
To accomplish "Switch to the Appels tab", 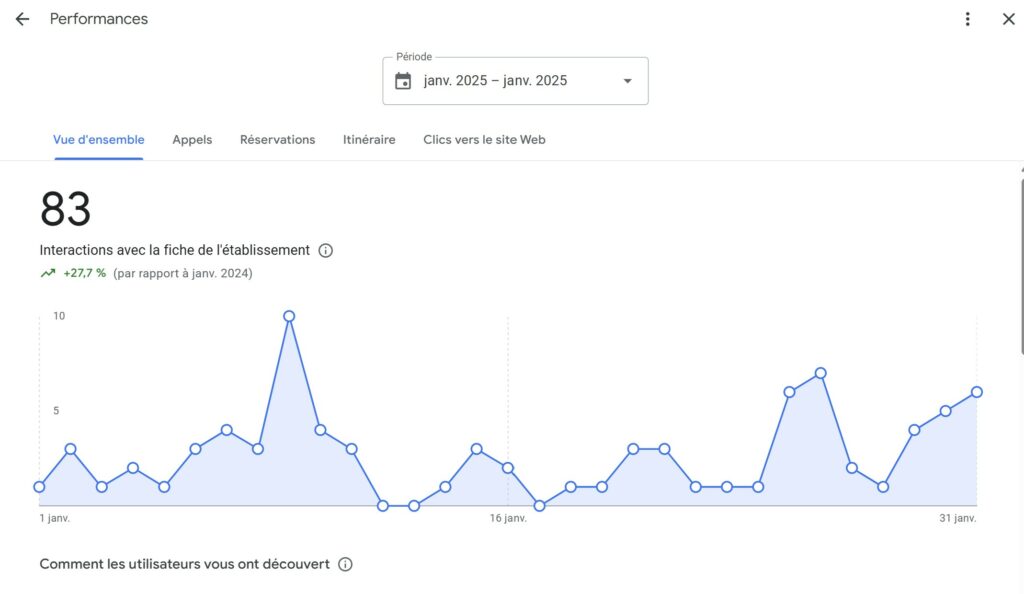I will (x=192, y=140).
